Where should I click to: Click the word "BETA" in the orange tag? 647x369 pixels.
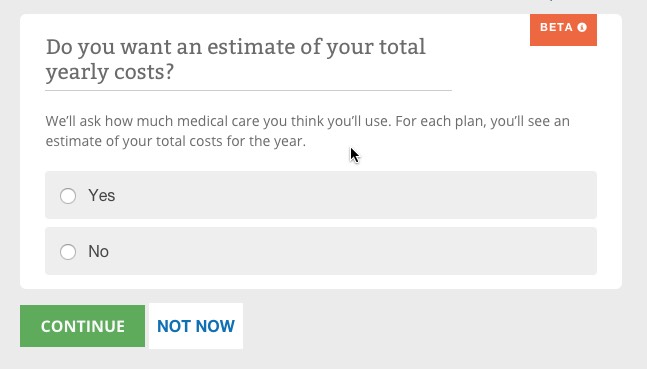(556, 27)
